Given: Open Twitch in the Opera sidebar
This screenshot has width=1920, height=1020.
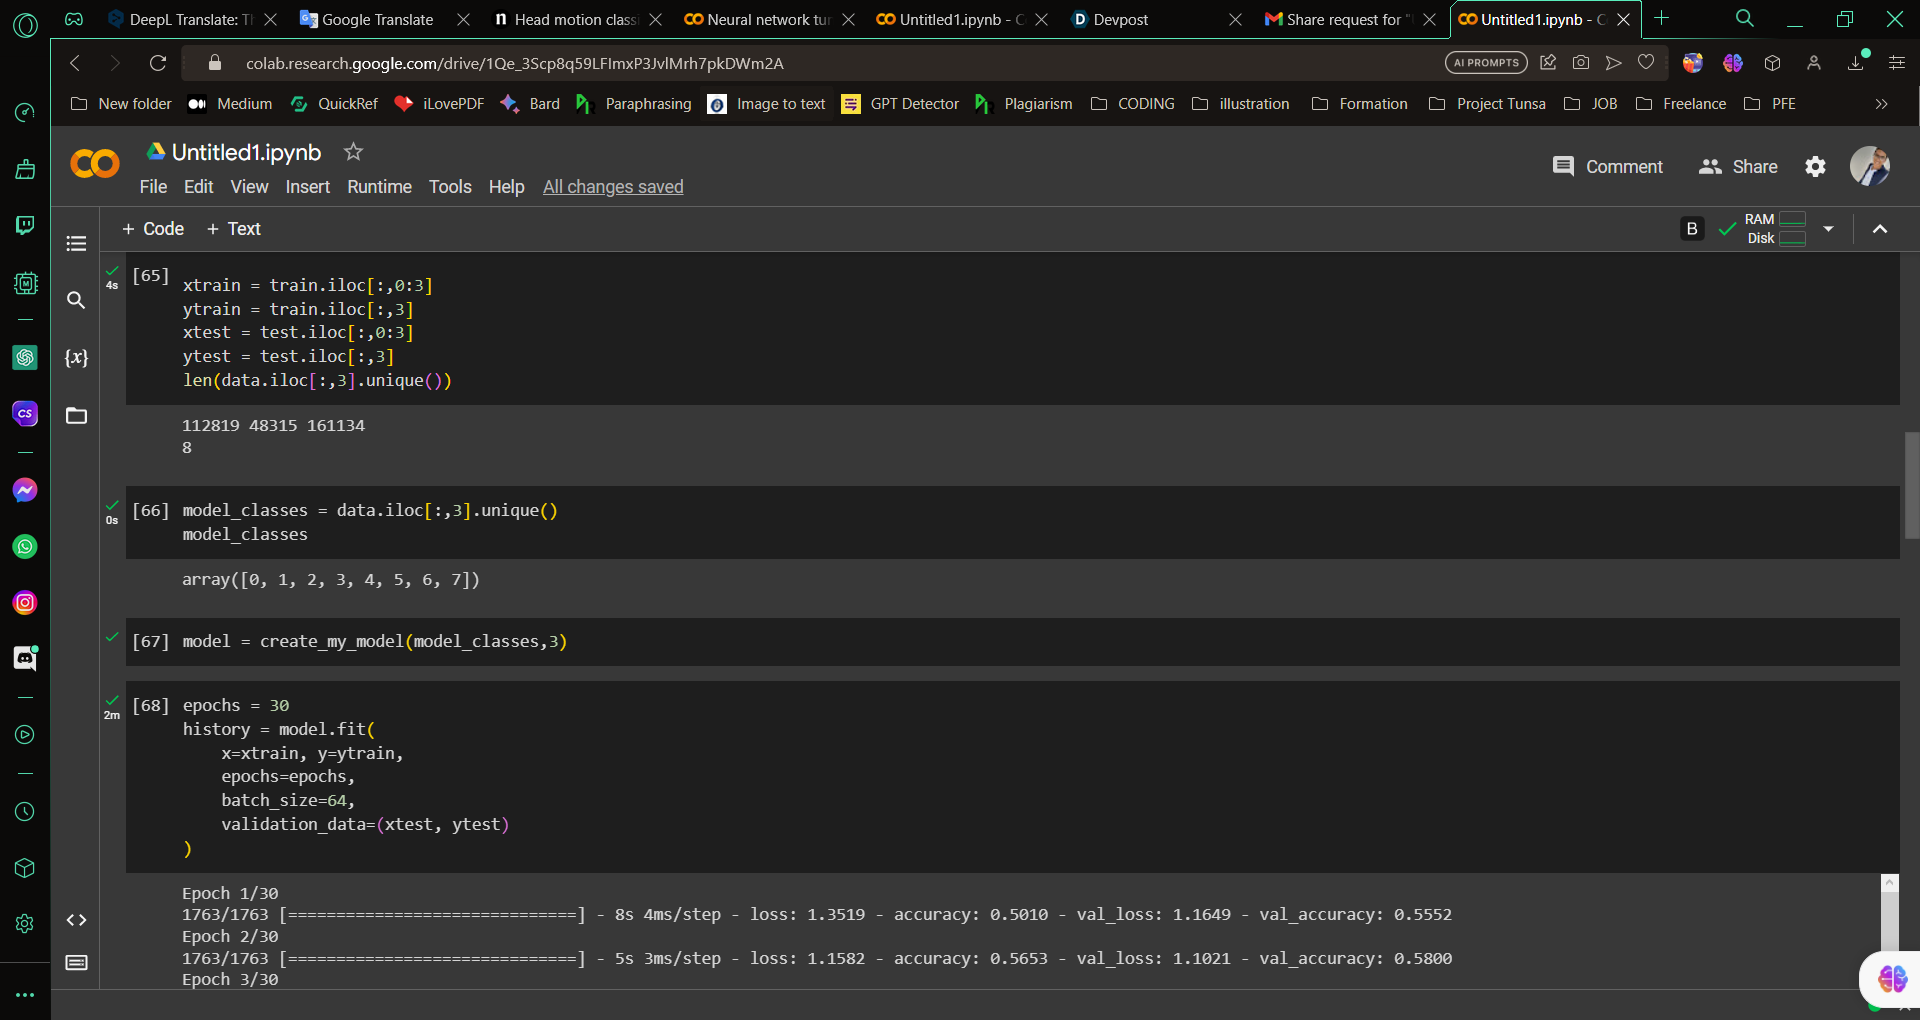Looking at the screenshot, I should [25, 225].
